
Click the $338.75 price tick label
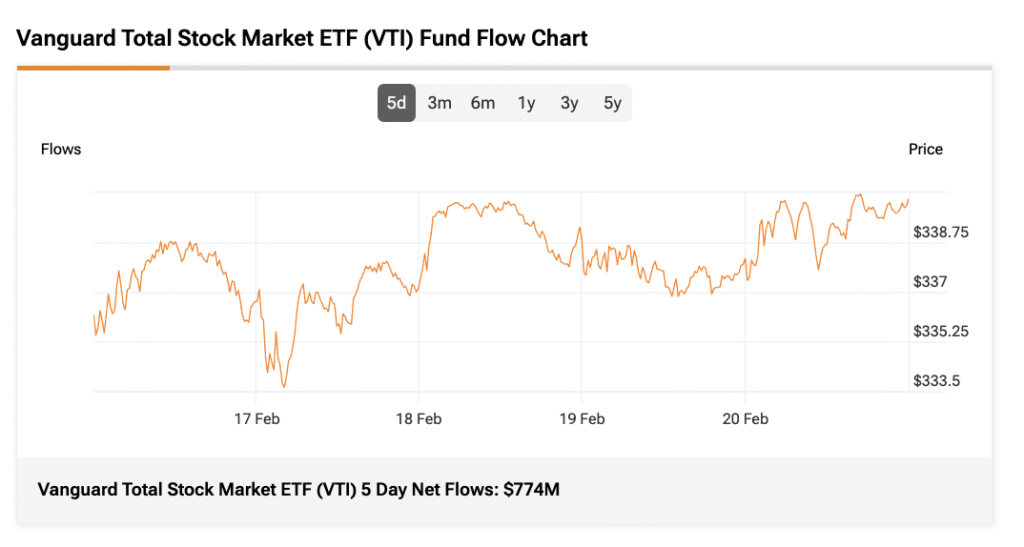(941, 232)
